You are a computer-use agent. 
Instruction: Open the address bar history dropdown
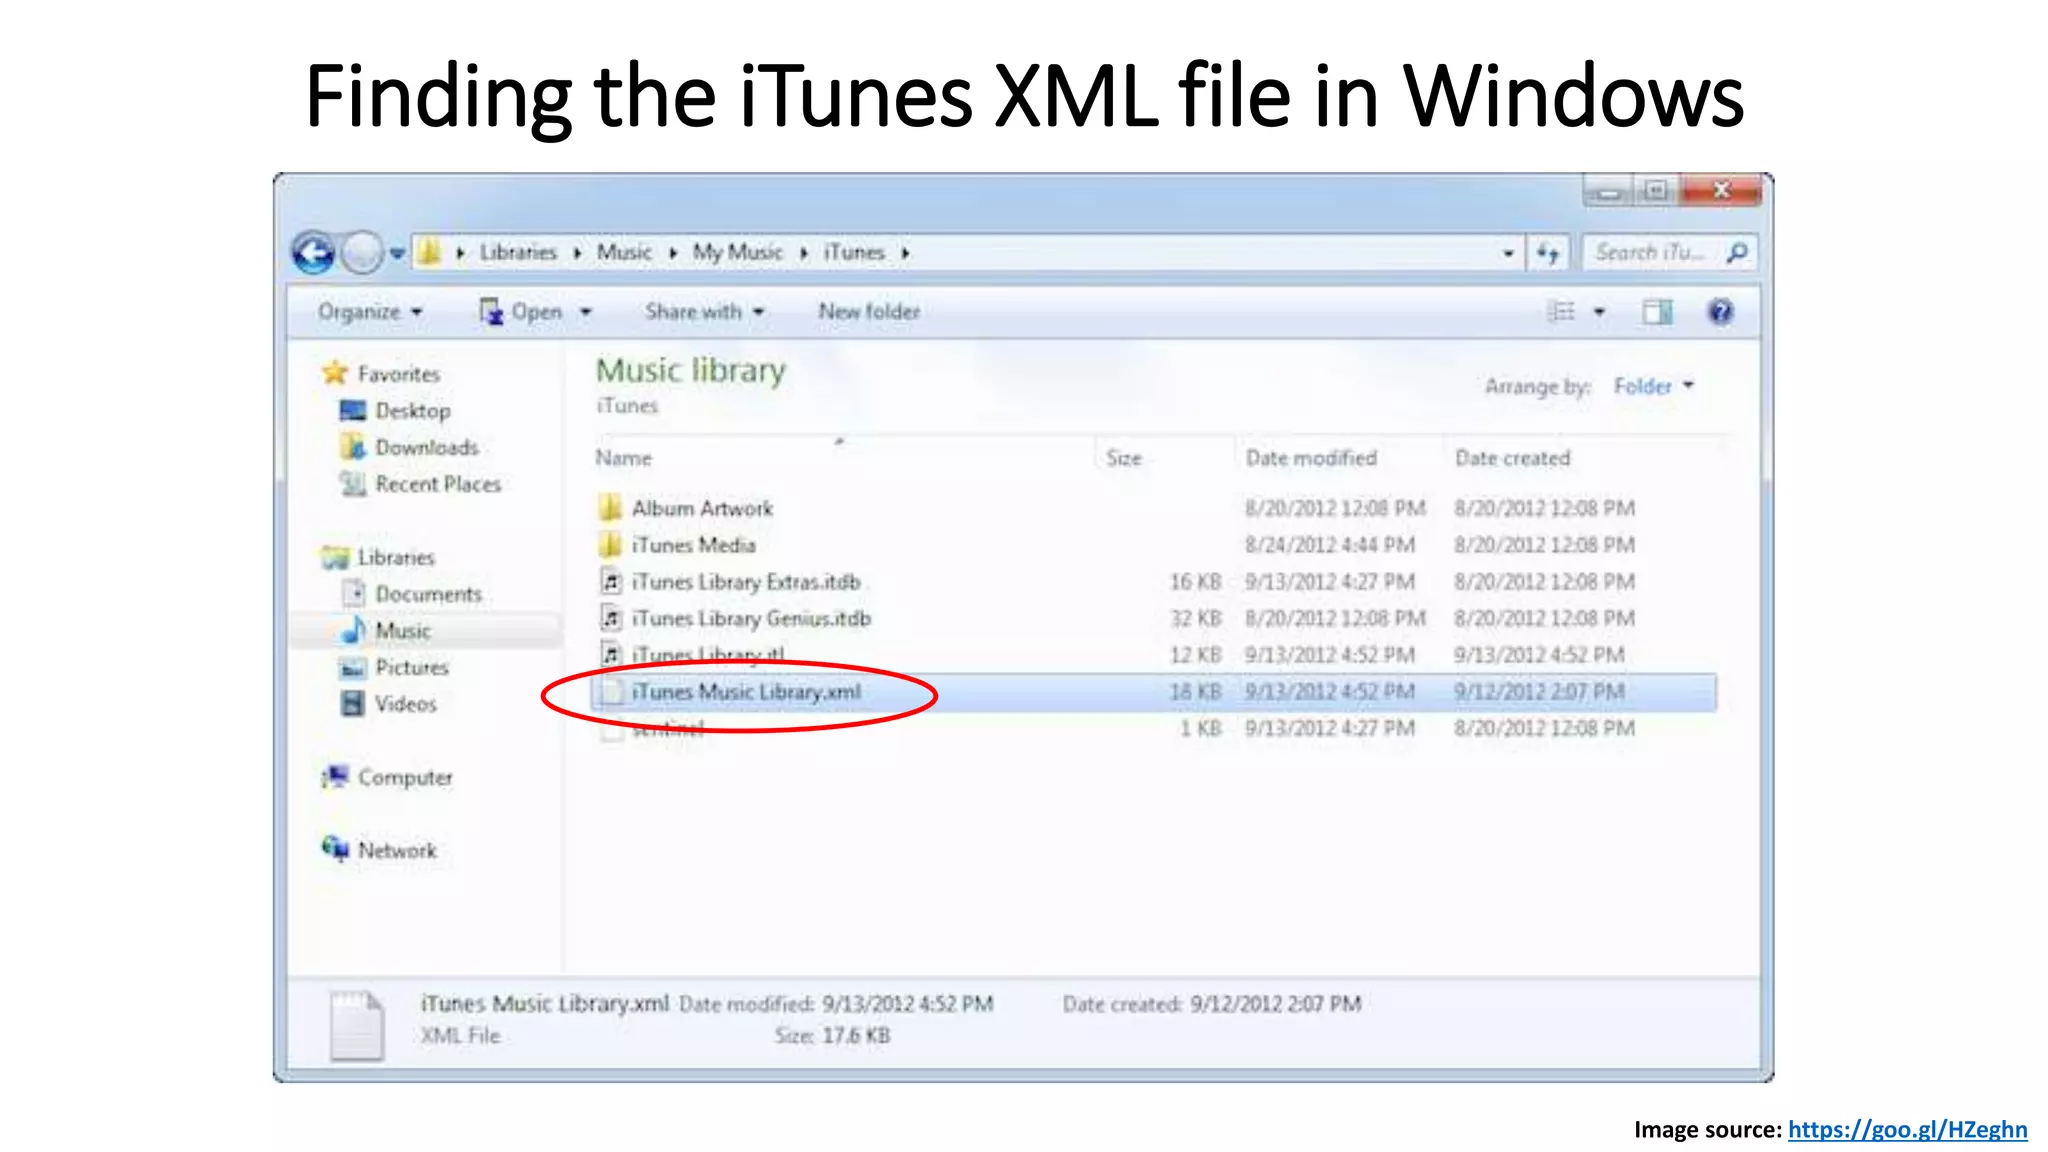(1508, 253)
